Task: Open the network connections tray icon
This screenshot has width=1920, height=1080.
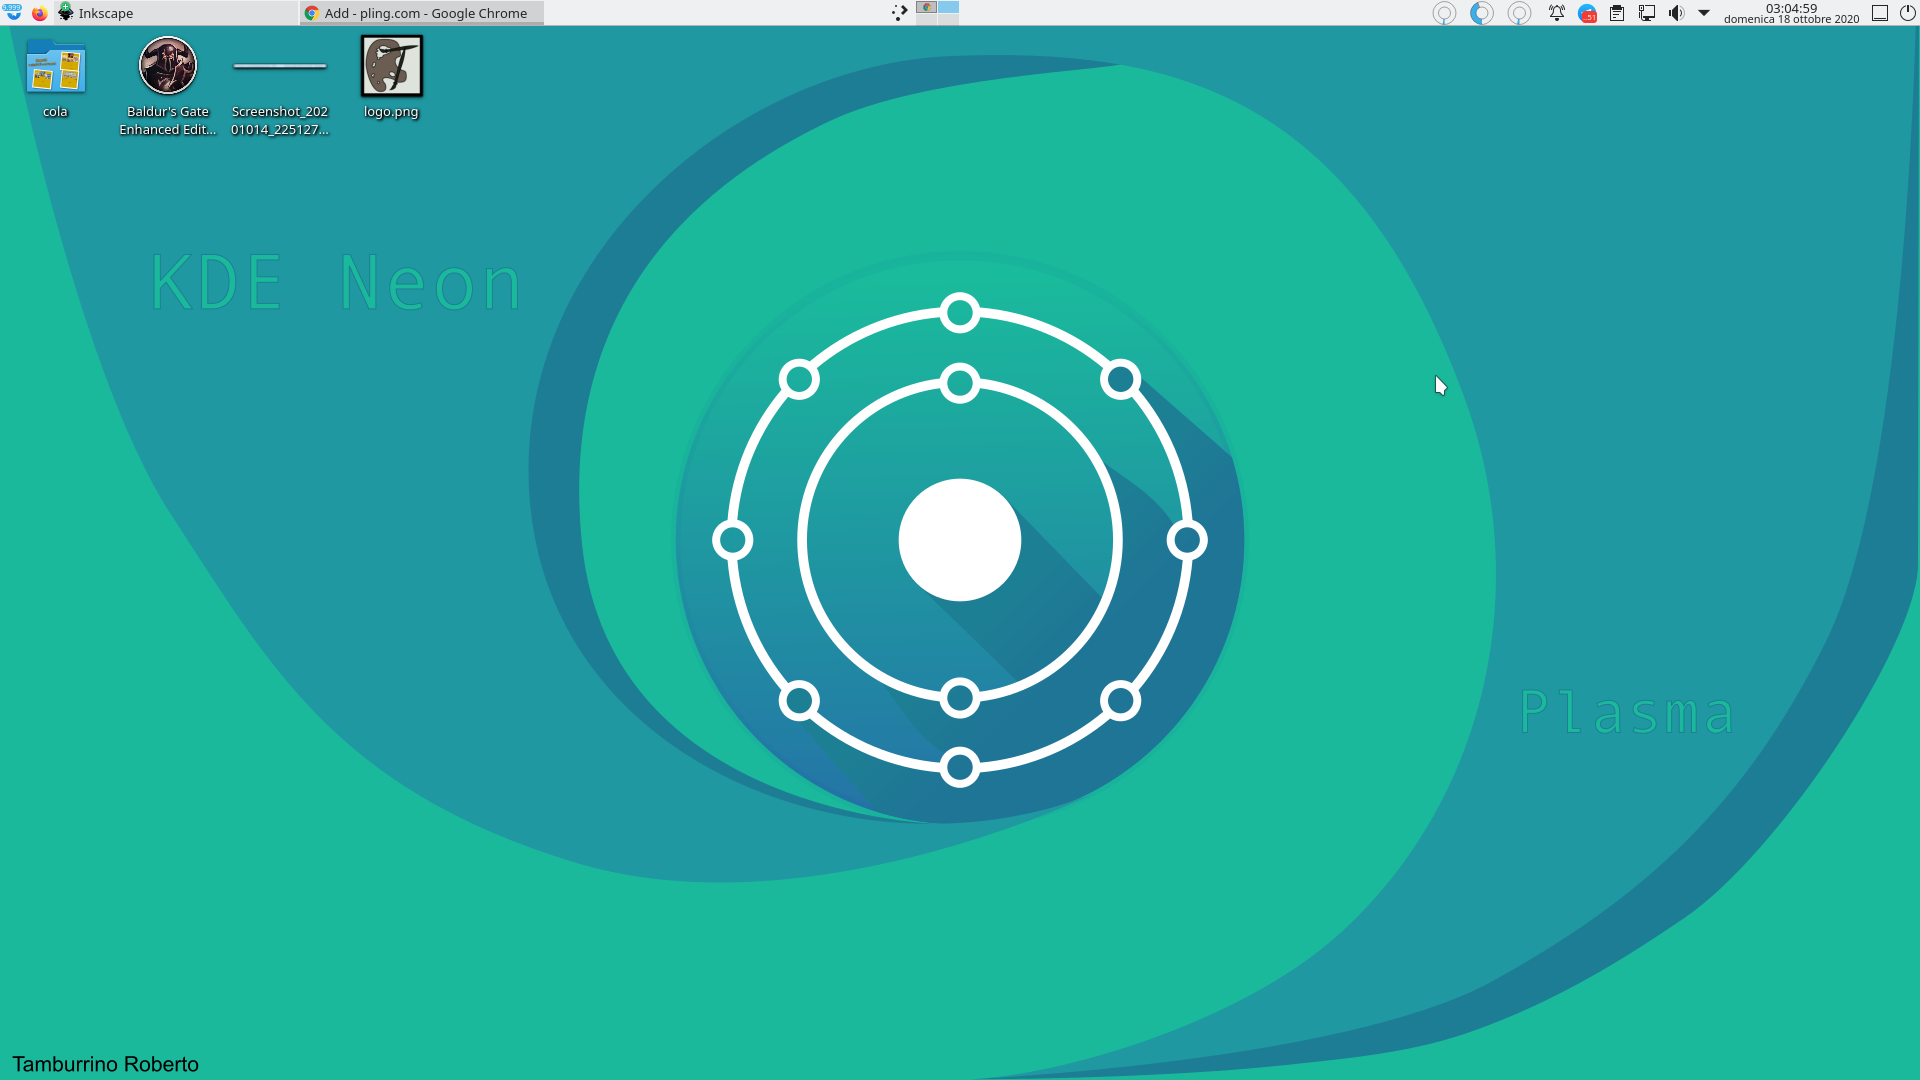Action: (1647, 13)
